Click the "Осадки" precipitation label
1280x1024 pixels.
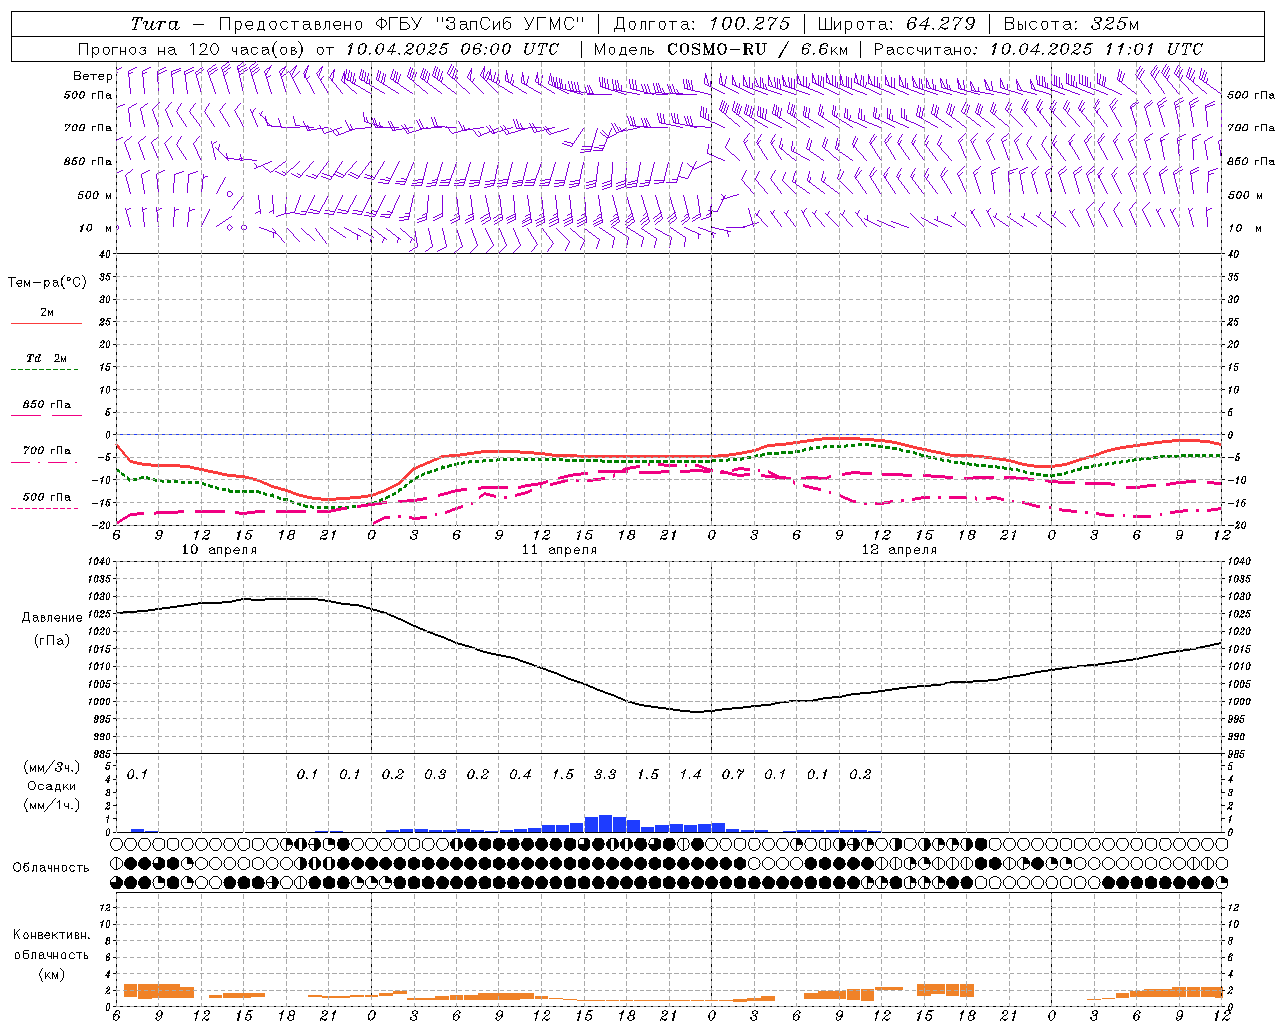point(51,787)
